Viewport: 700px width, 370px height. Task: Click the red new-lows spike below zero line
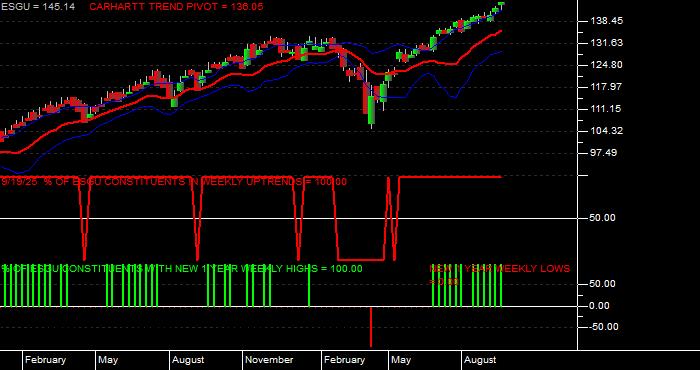click(371, 327)
